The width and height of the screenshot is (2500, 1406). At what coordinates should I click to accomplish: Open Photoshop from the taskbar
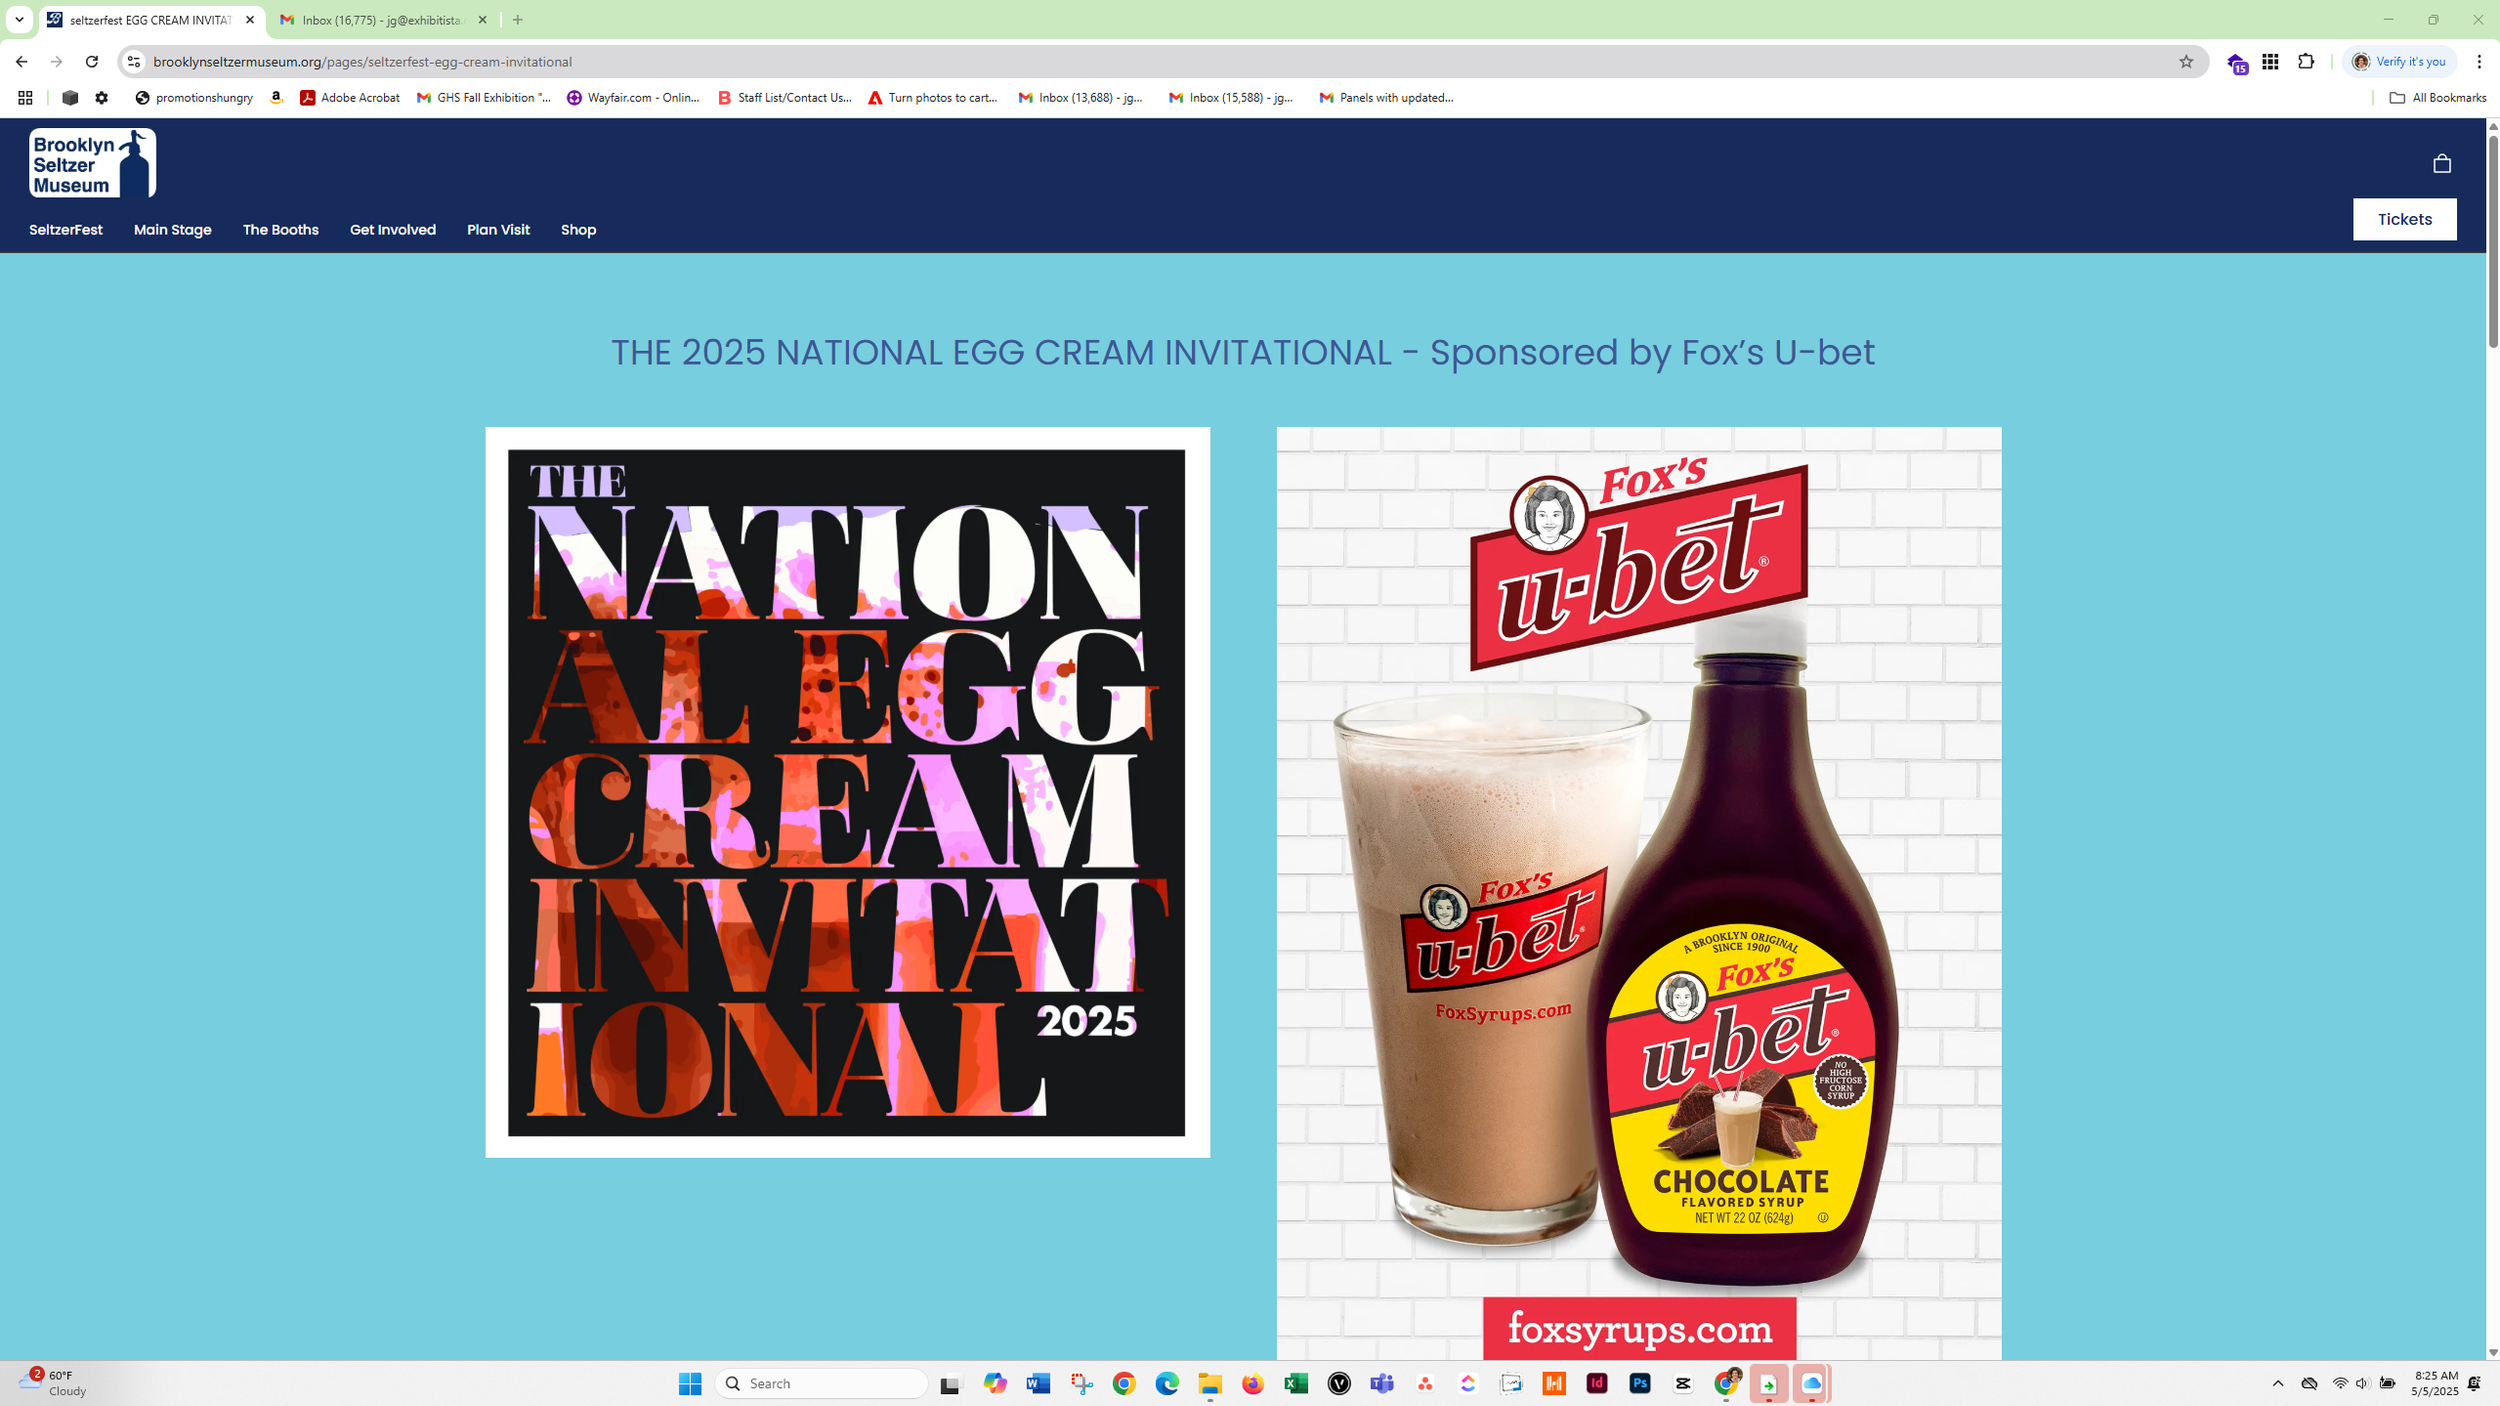tap(1640, 1383)
